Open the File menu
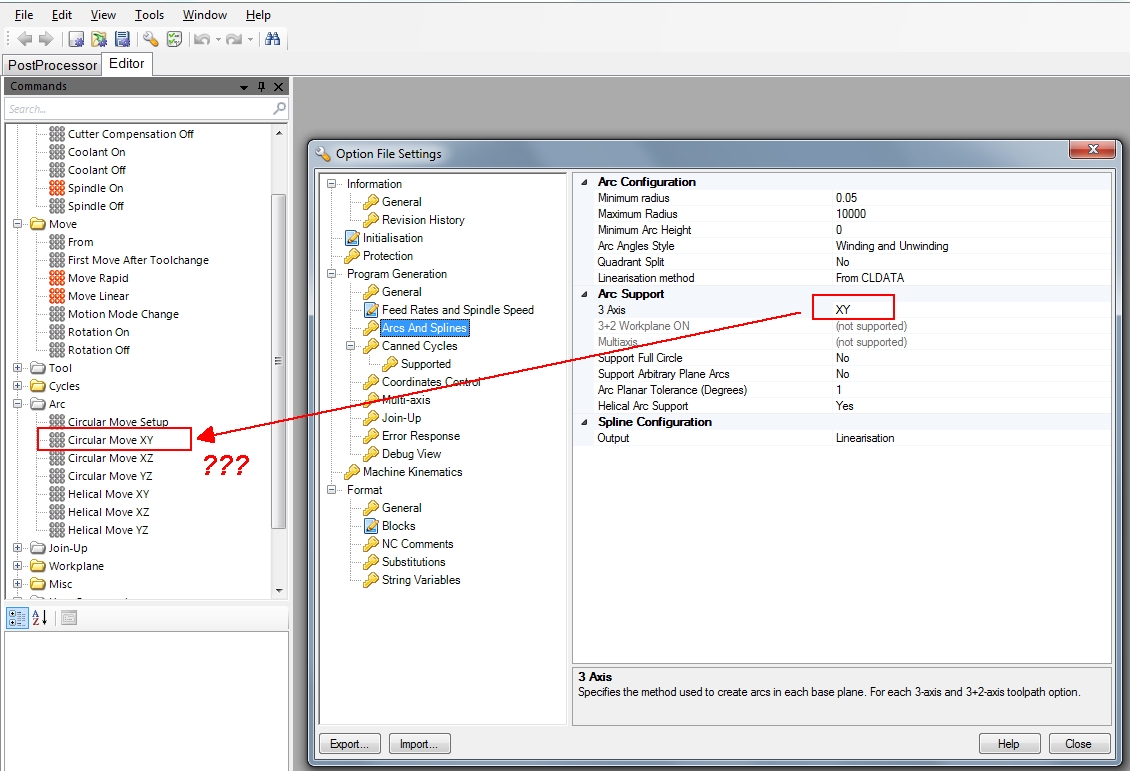 [24, 14]
